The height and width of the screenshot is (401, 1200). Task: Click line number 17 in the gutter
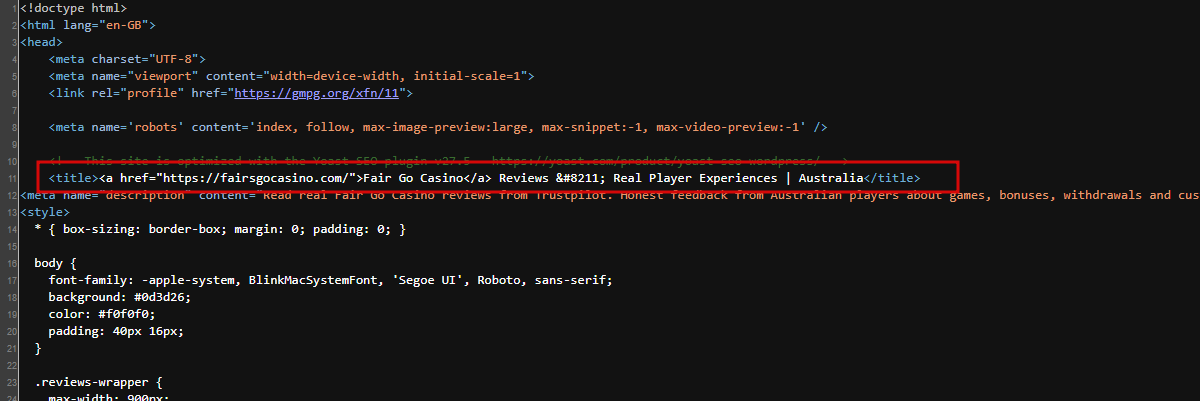(11, 280)
